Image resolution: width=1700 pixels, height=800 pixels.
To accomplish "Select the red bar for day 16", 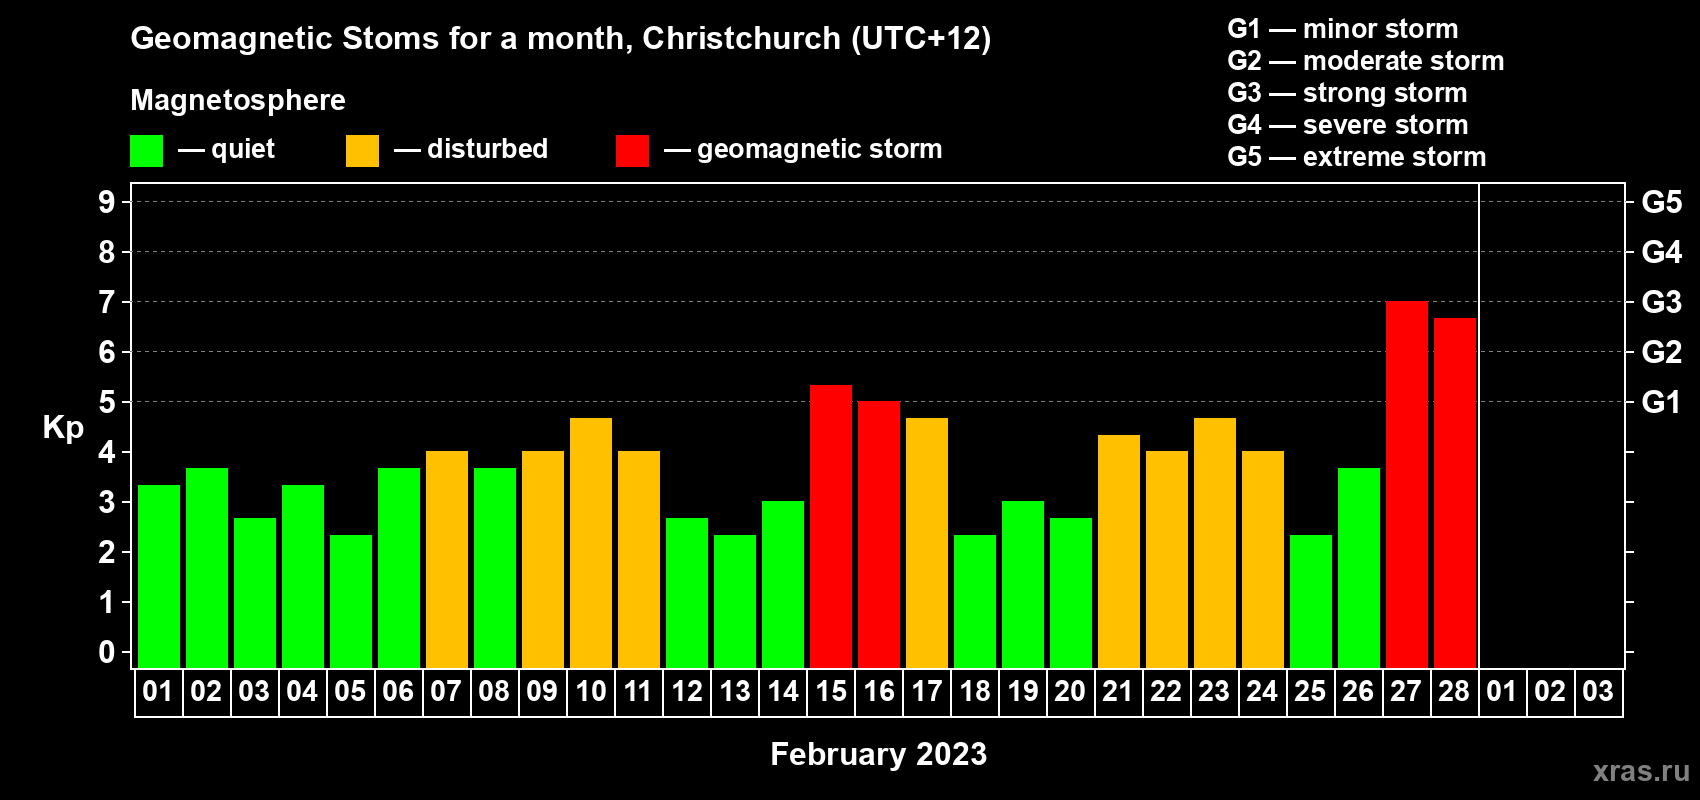I will tap(879, 535).
